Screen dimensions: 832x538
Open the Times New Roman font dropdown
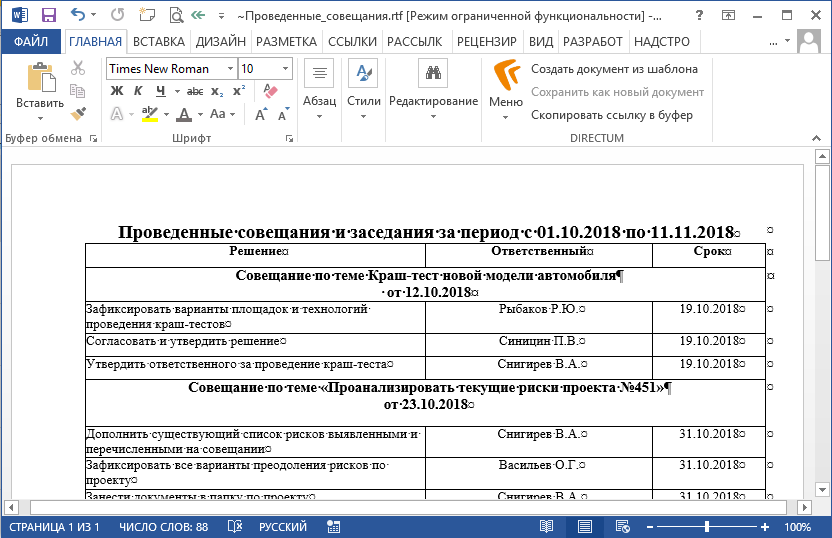click(x=230, y=68)
